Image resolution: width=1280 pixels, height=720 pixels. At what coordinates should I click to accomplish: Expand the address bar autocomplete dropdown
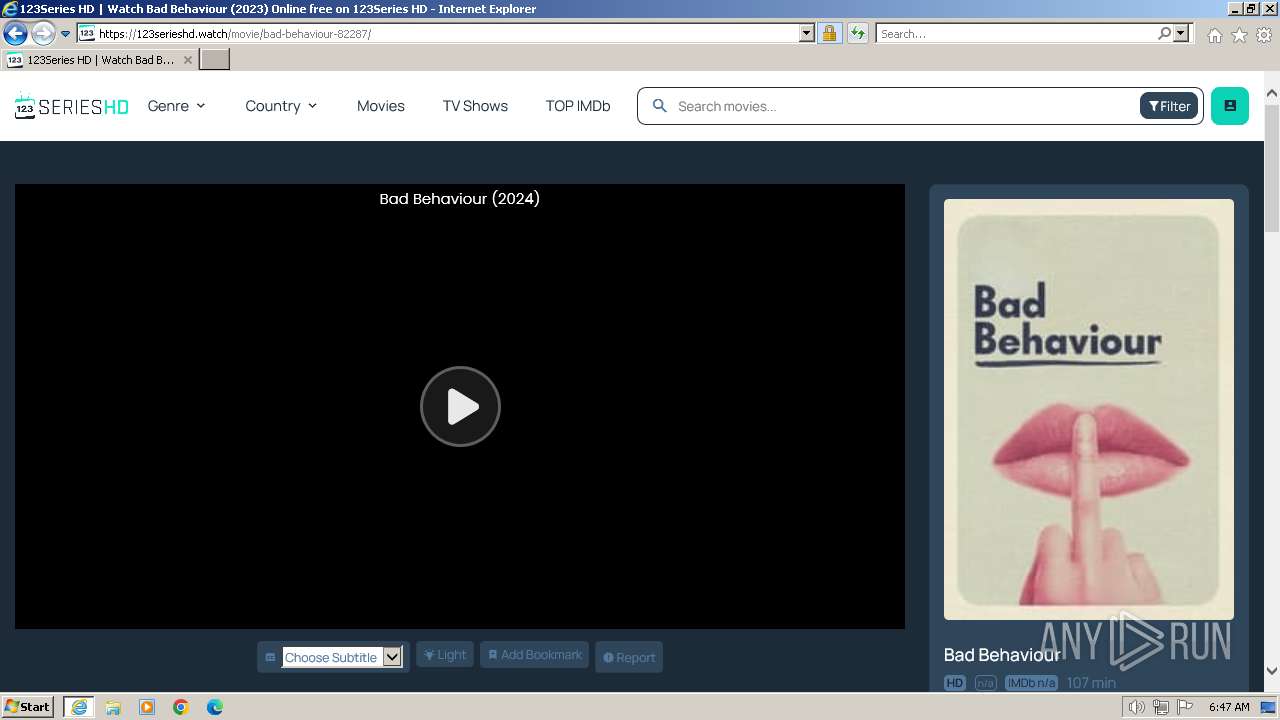[x=807, y=33]
